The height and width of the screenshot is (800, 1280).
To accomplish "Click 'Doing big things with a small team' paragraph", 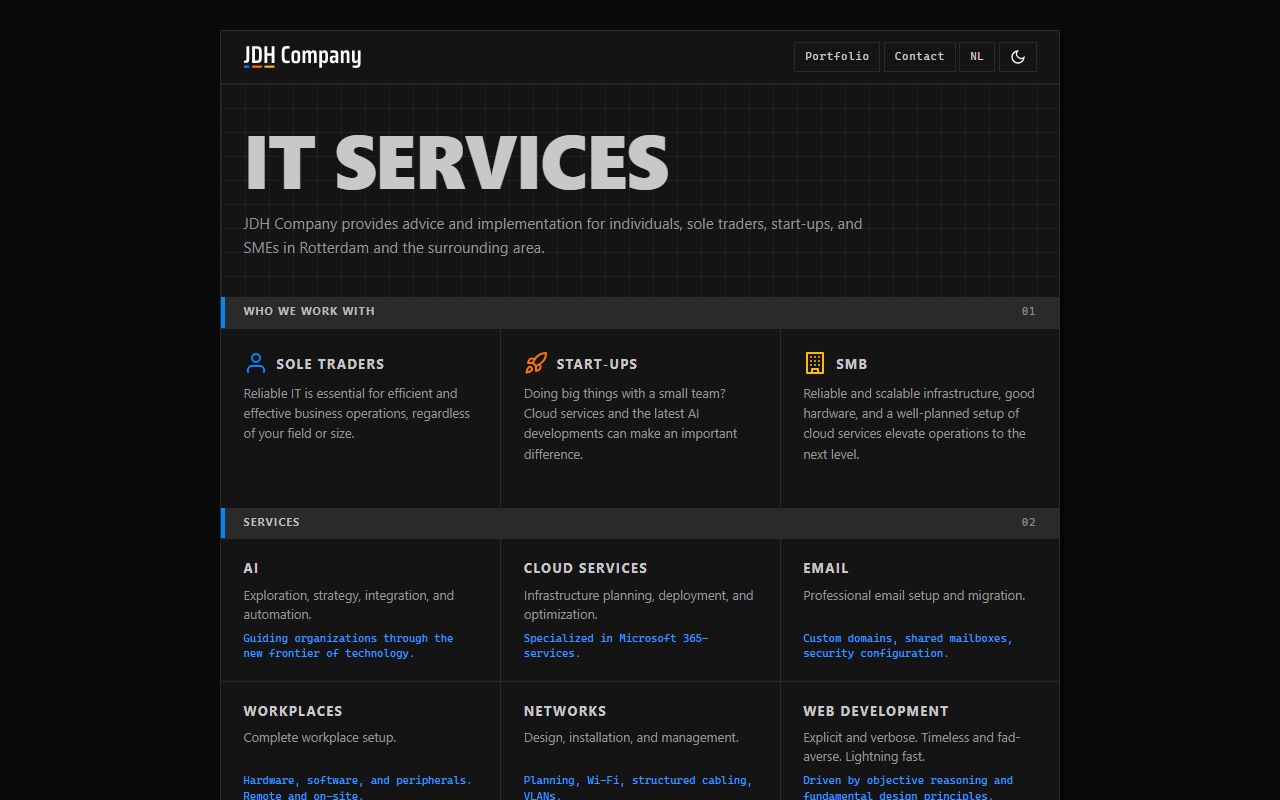I will (x=631, y=424).
